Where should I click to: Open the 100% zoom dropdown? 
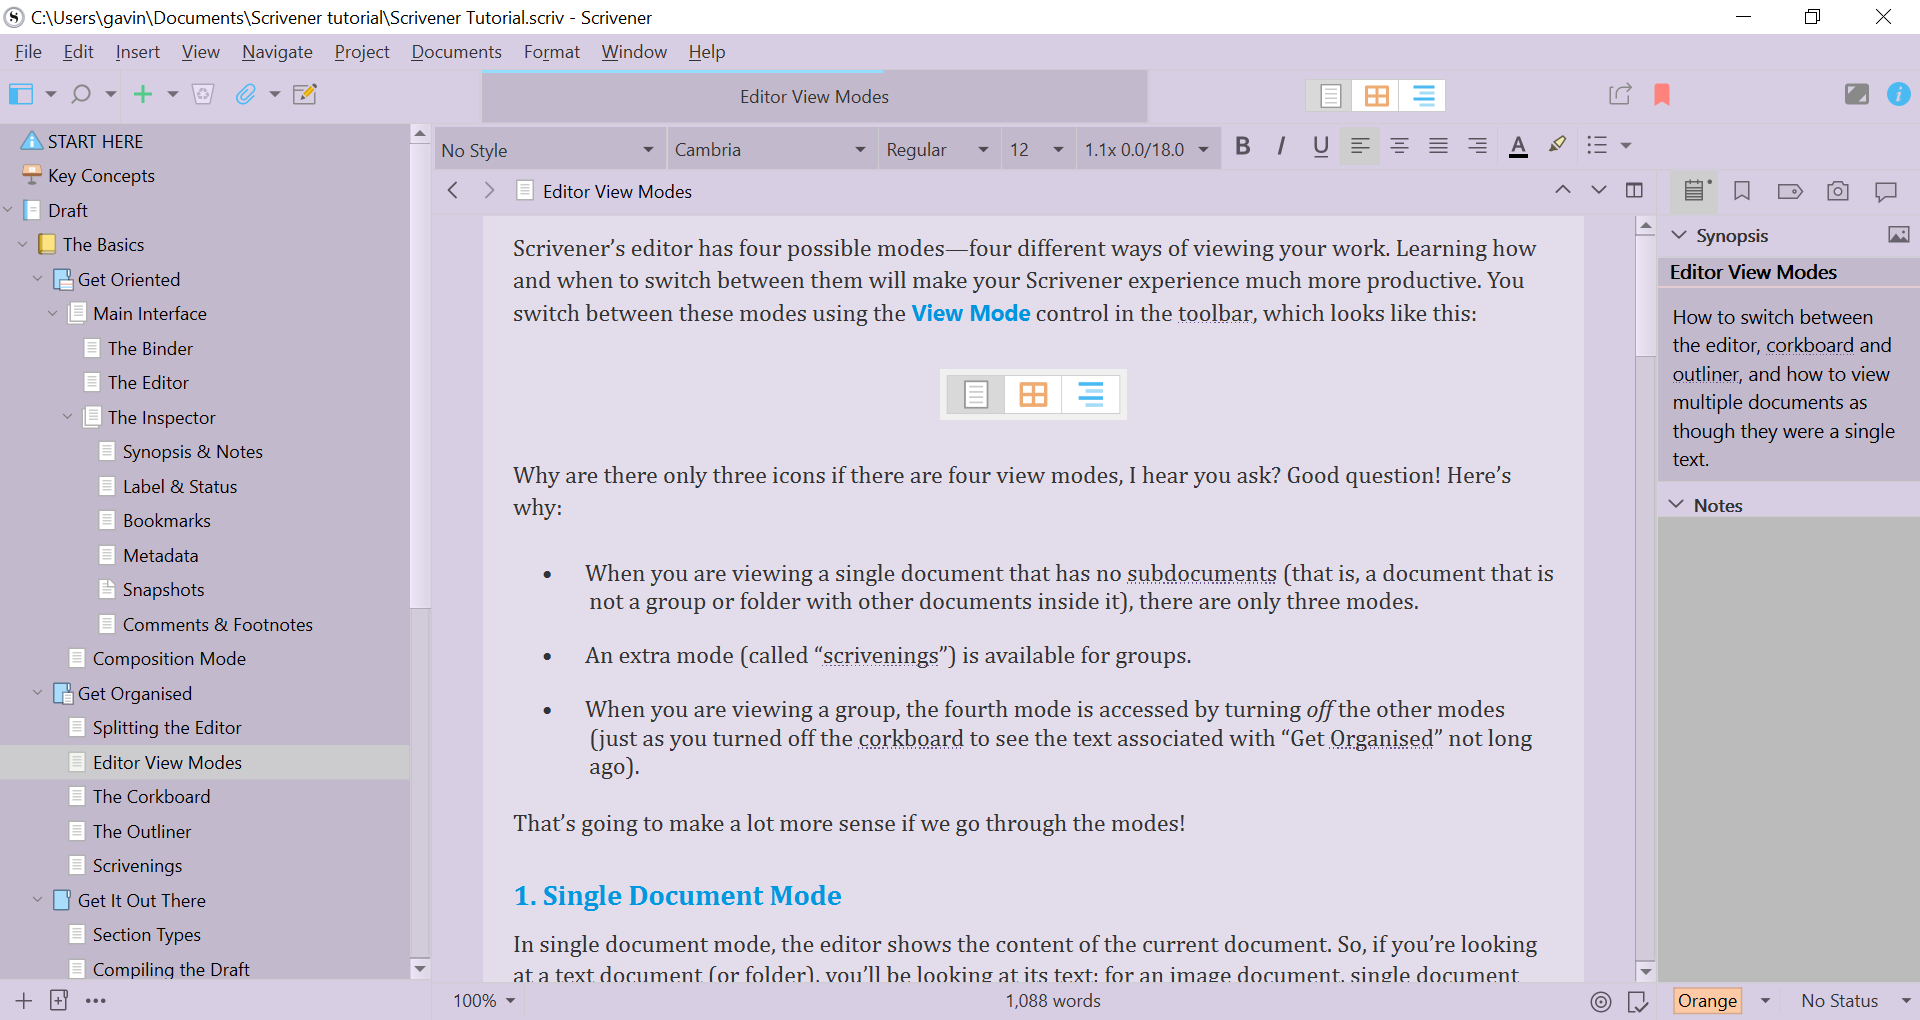click(484, 1001)
